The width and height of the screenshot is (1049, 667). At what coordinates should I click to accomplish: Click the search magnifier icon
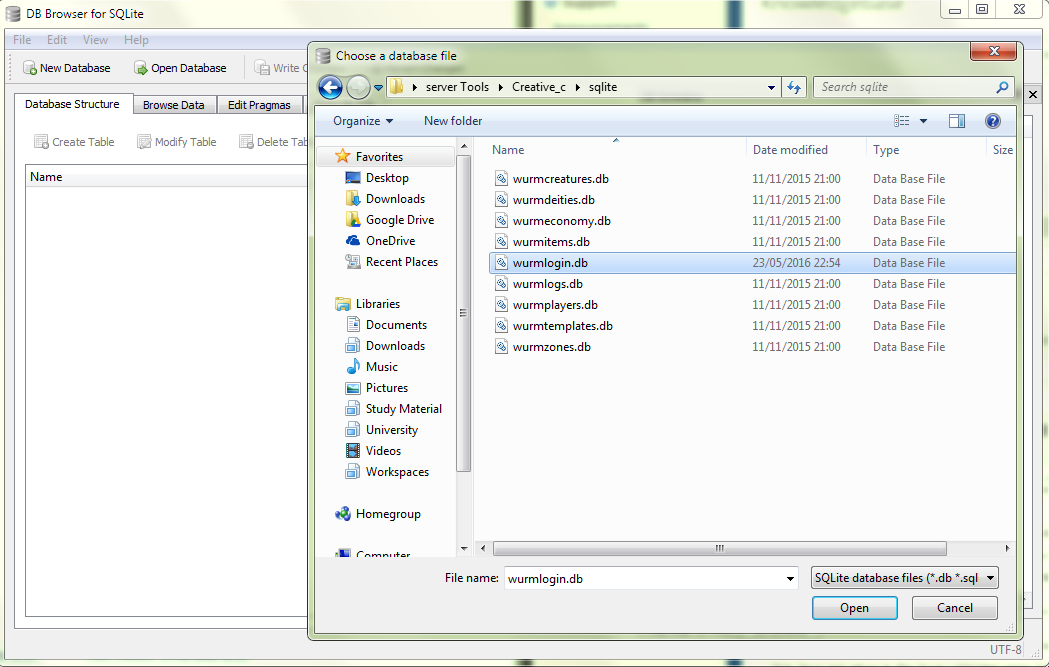1002,87
